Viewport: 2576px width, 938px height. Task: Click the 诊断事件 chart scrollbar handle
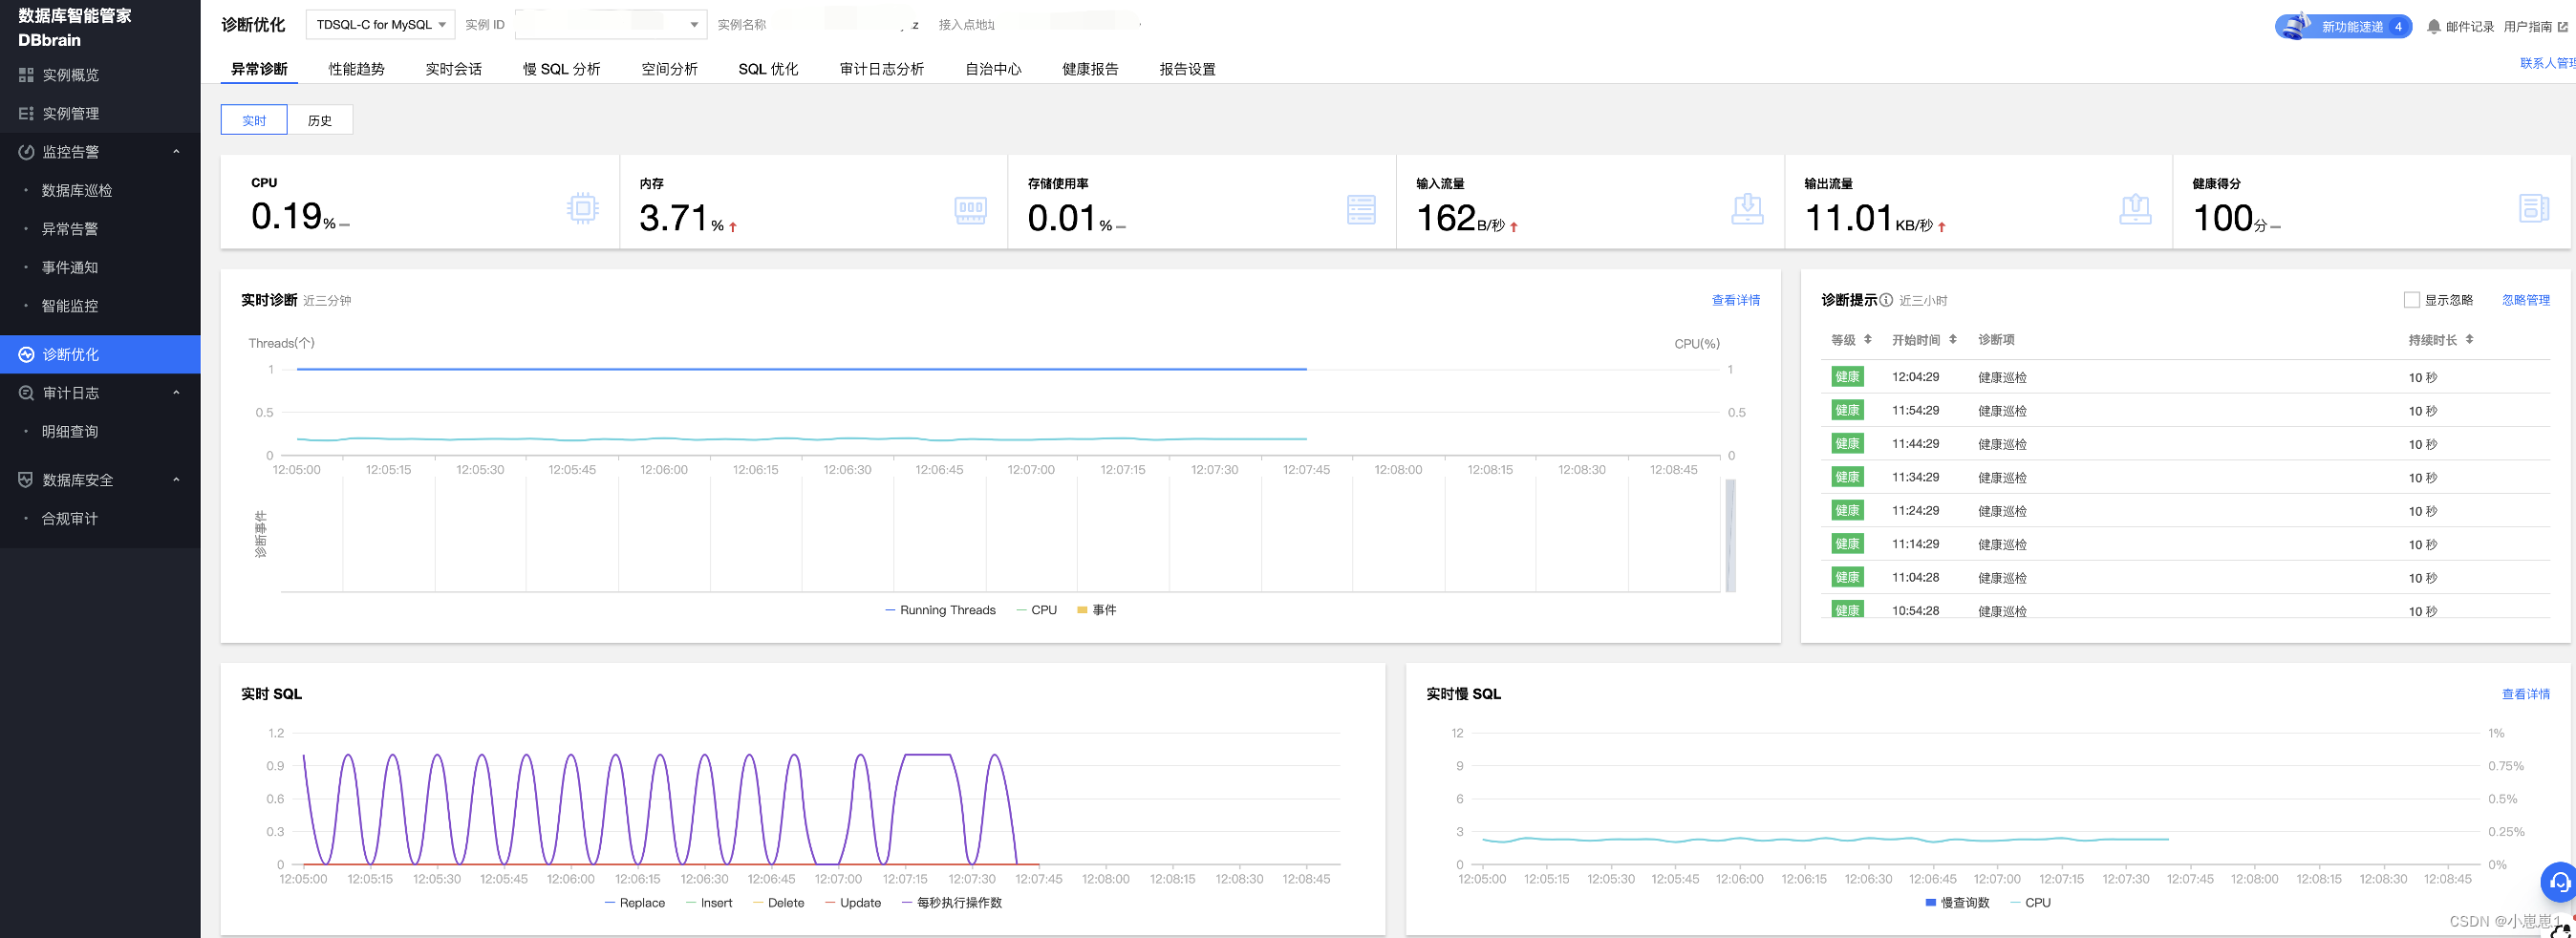1730,536
